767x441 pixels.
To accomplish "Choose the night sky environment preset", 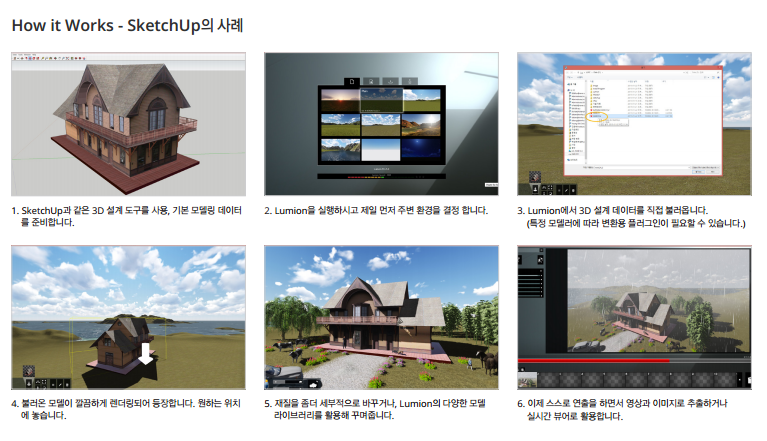I will pos(421,149).
